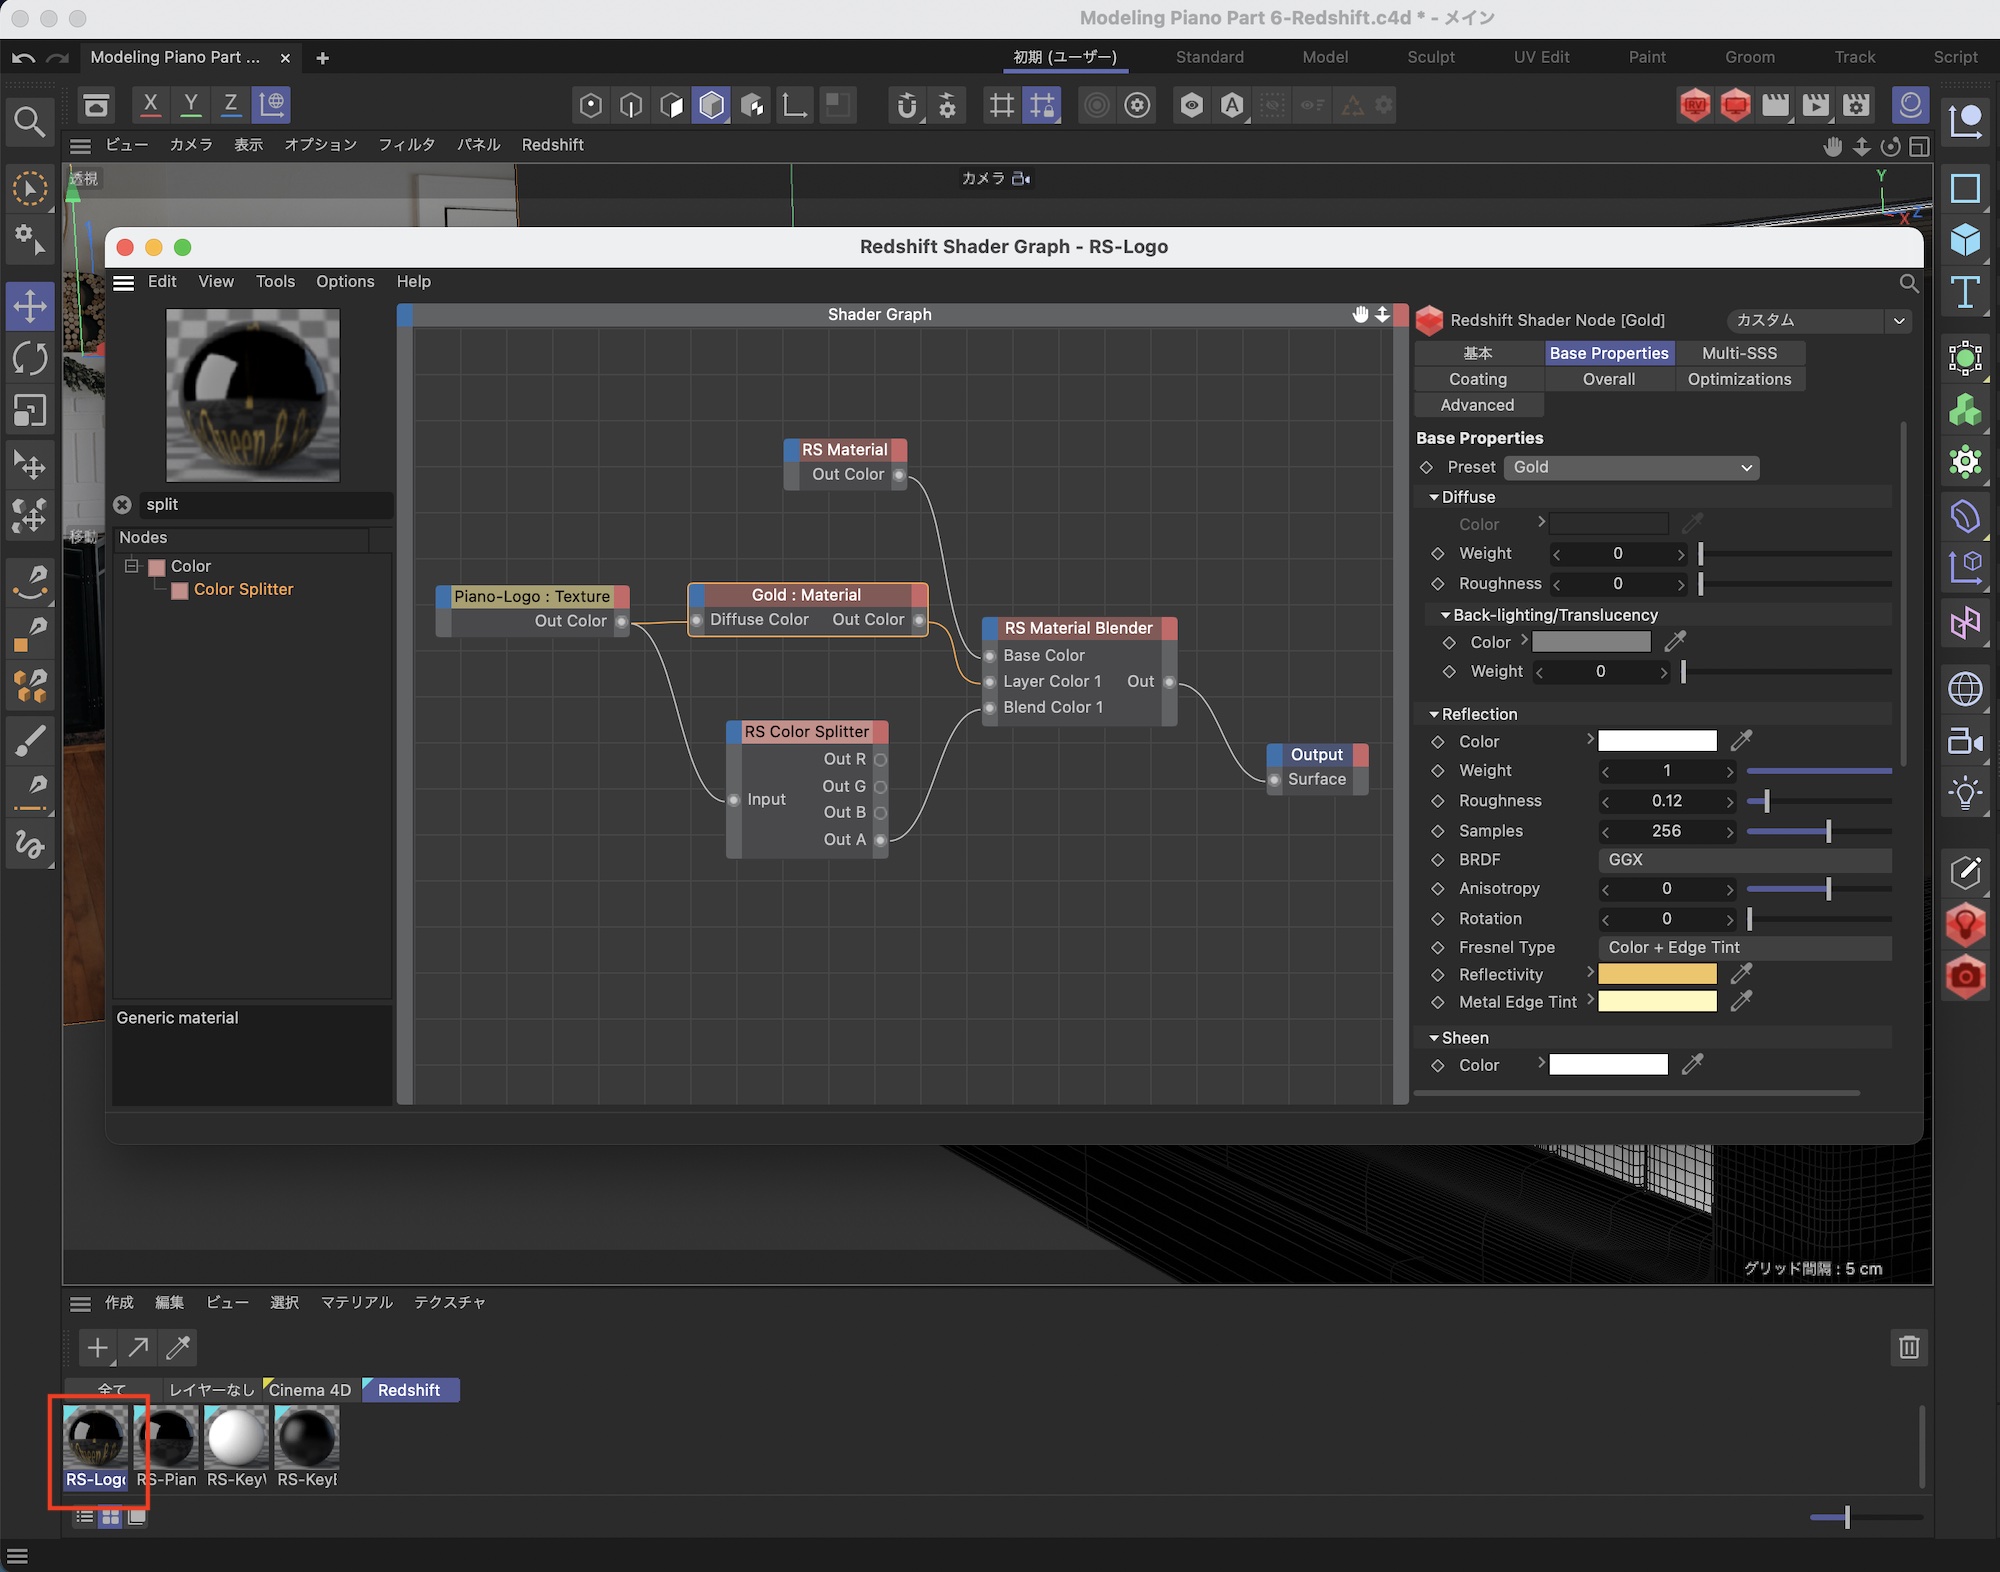Viewport: 2000px width, 1572px height.
Task: Click the Scale tool icon
Action: click(30, 410)
